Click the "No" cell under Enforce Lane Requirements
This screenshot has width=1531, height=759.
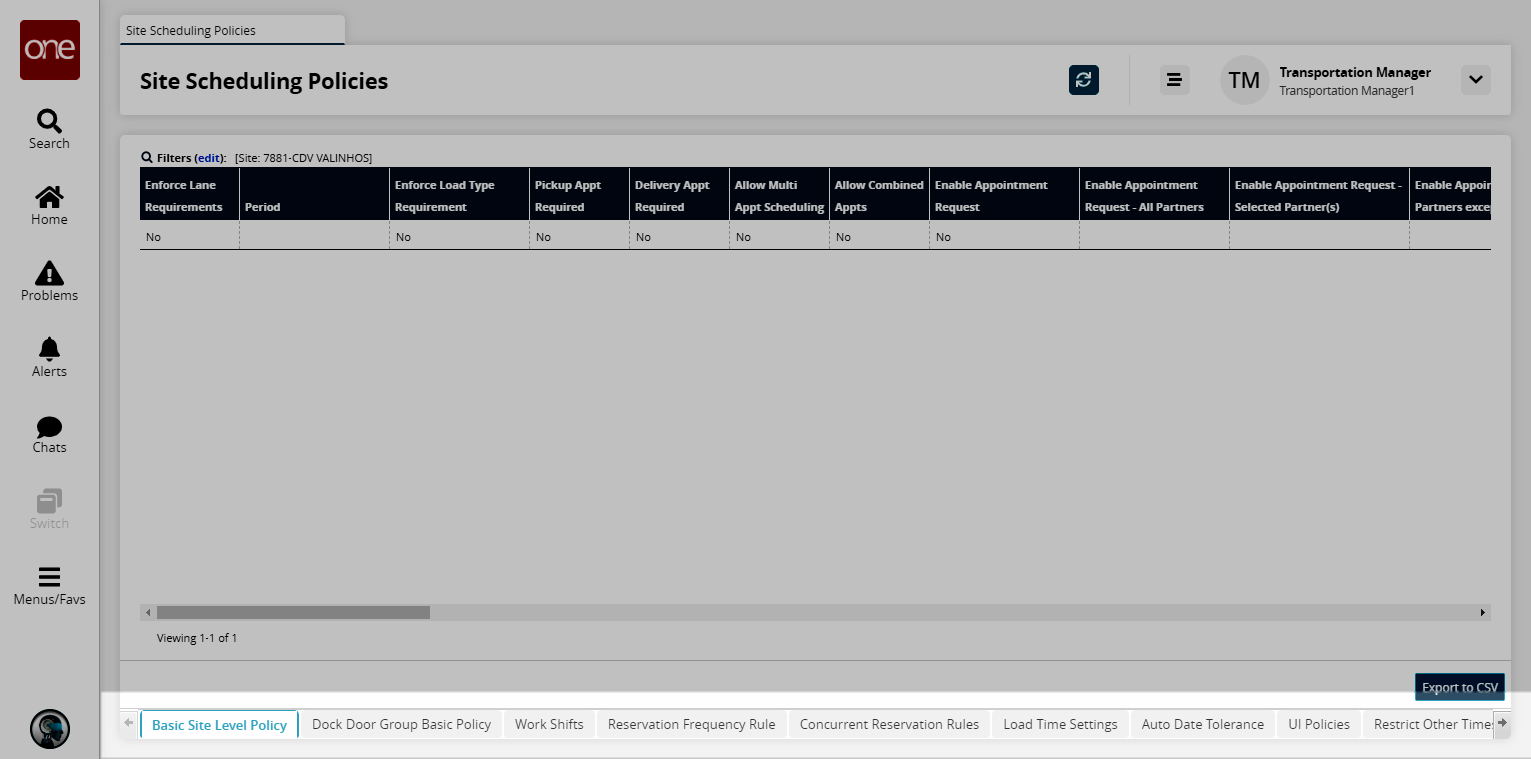pos(189,237)
